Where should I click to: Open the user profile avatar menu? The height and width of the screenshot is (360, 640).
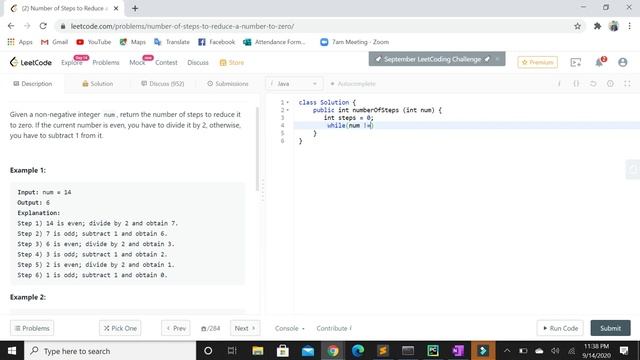(622, 62)
